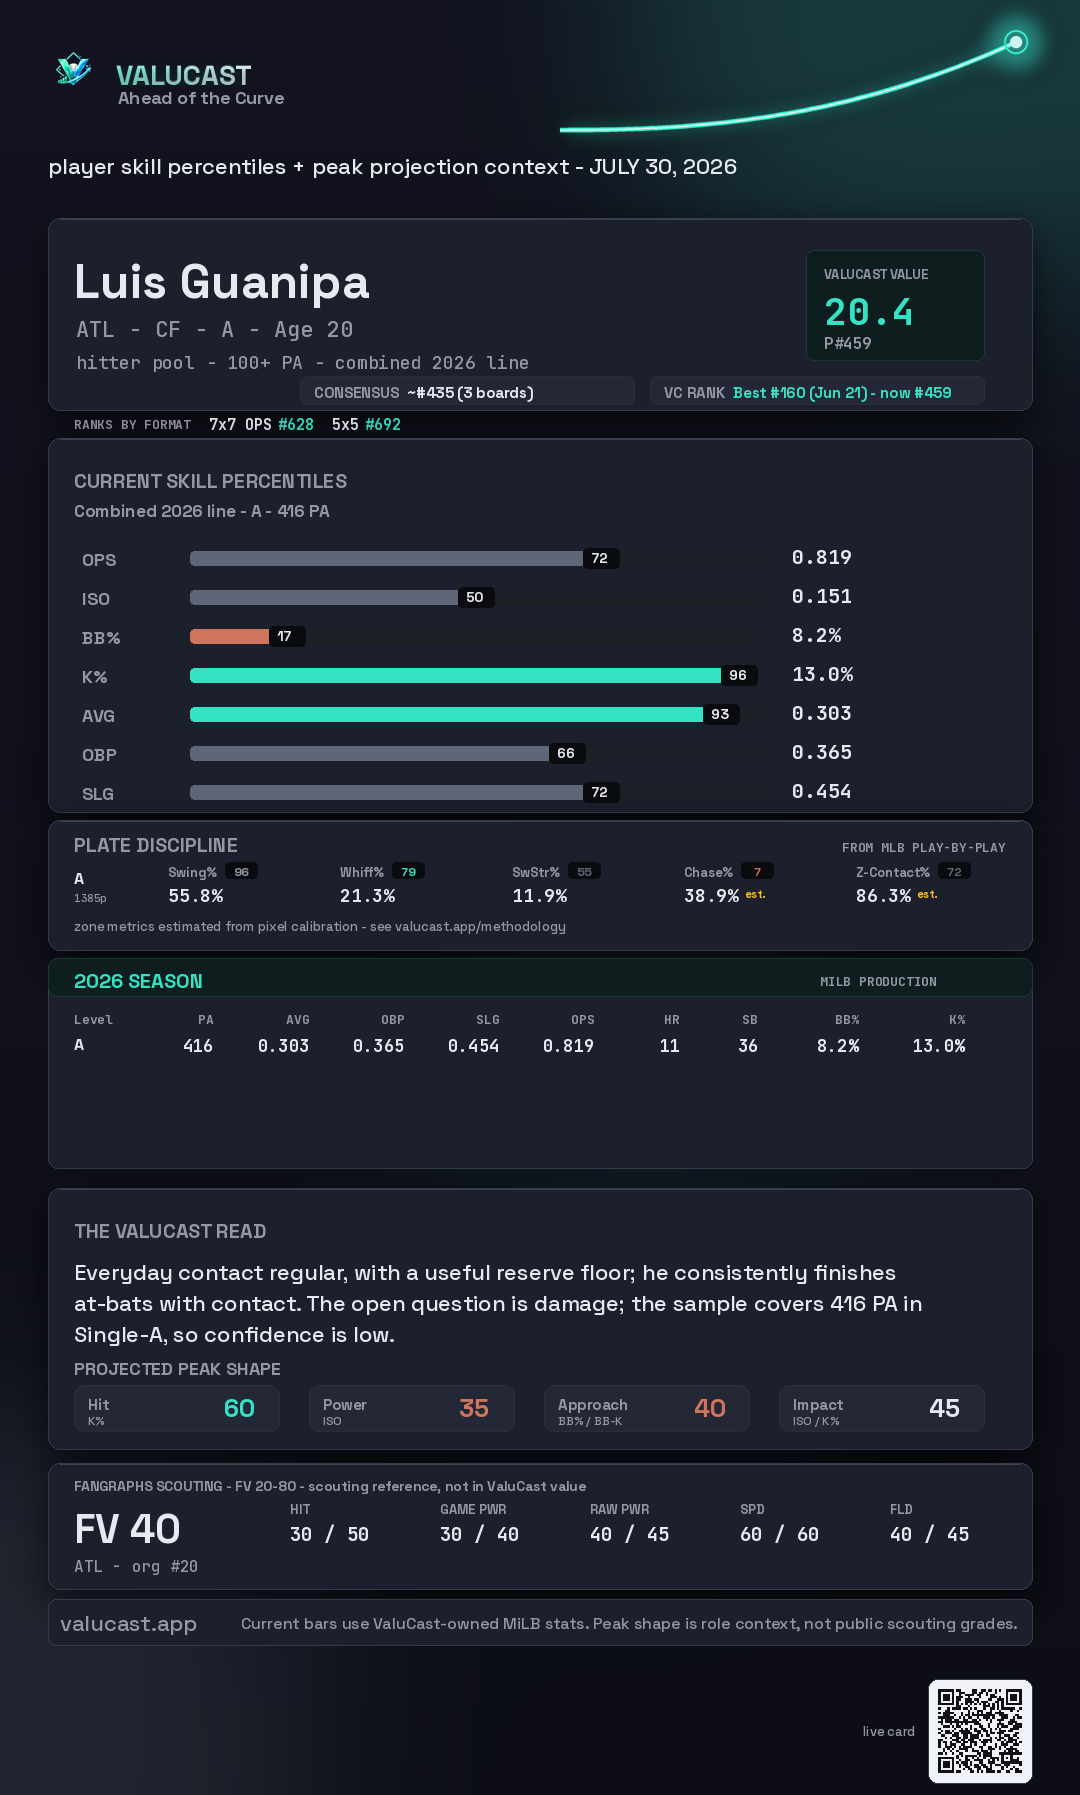Click the Chase% 7 percentile badge

(x=757, y=872)
